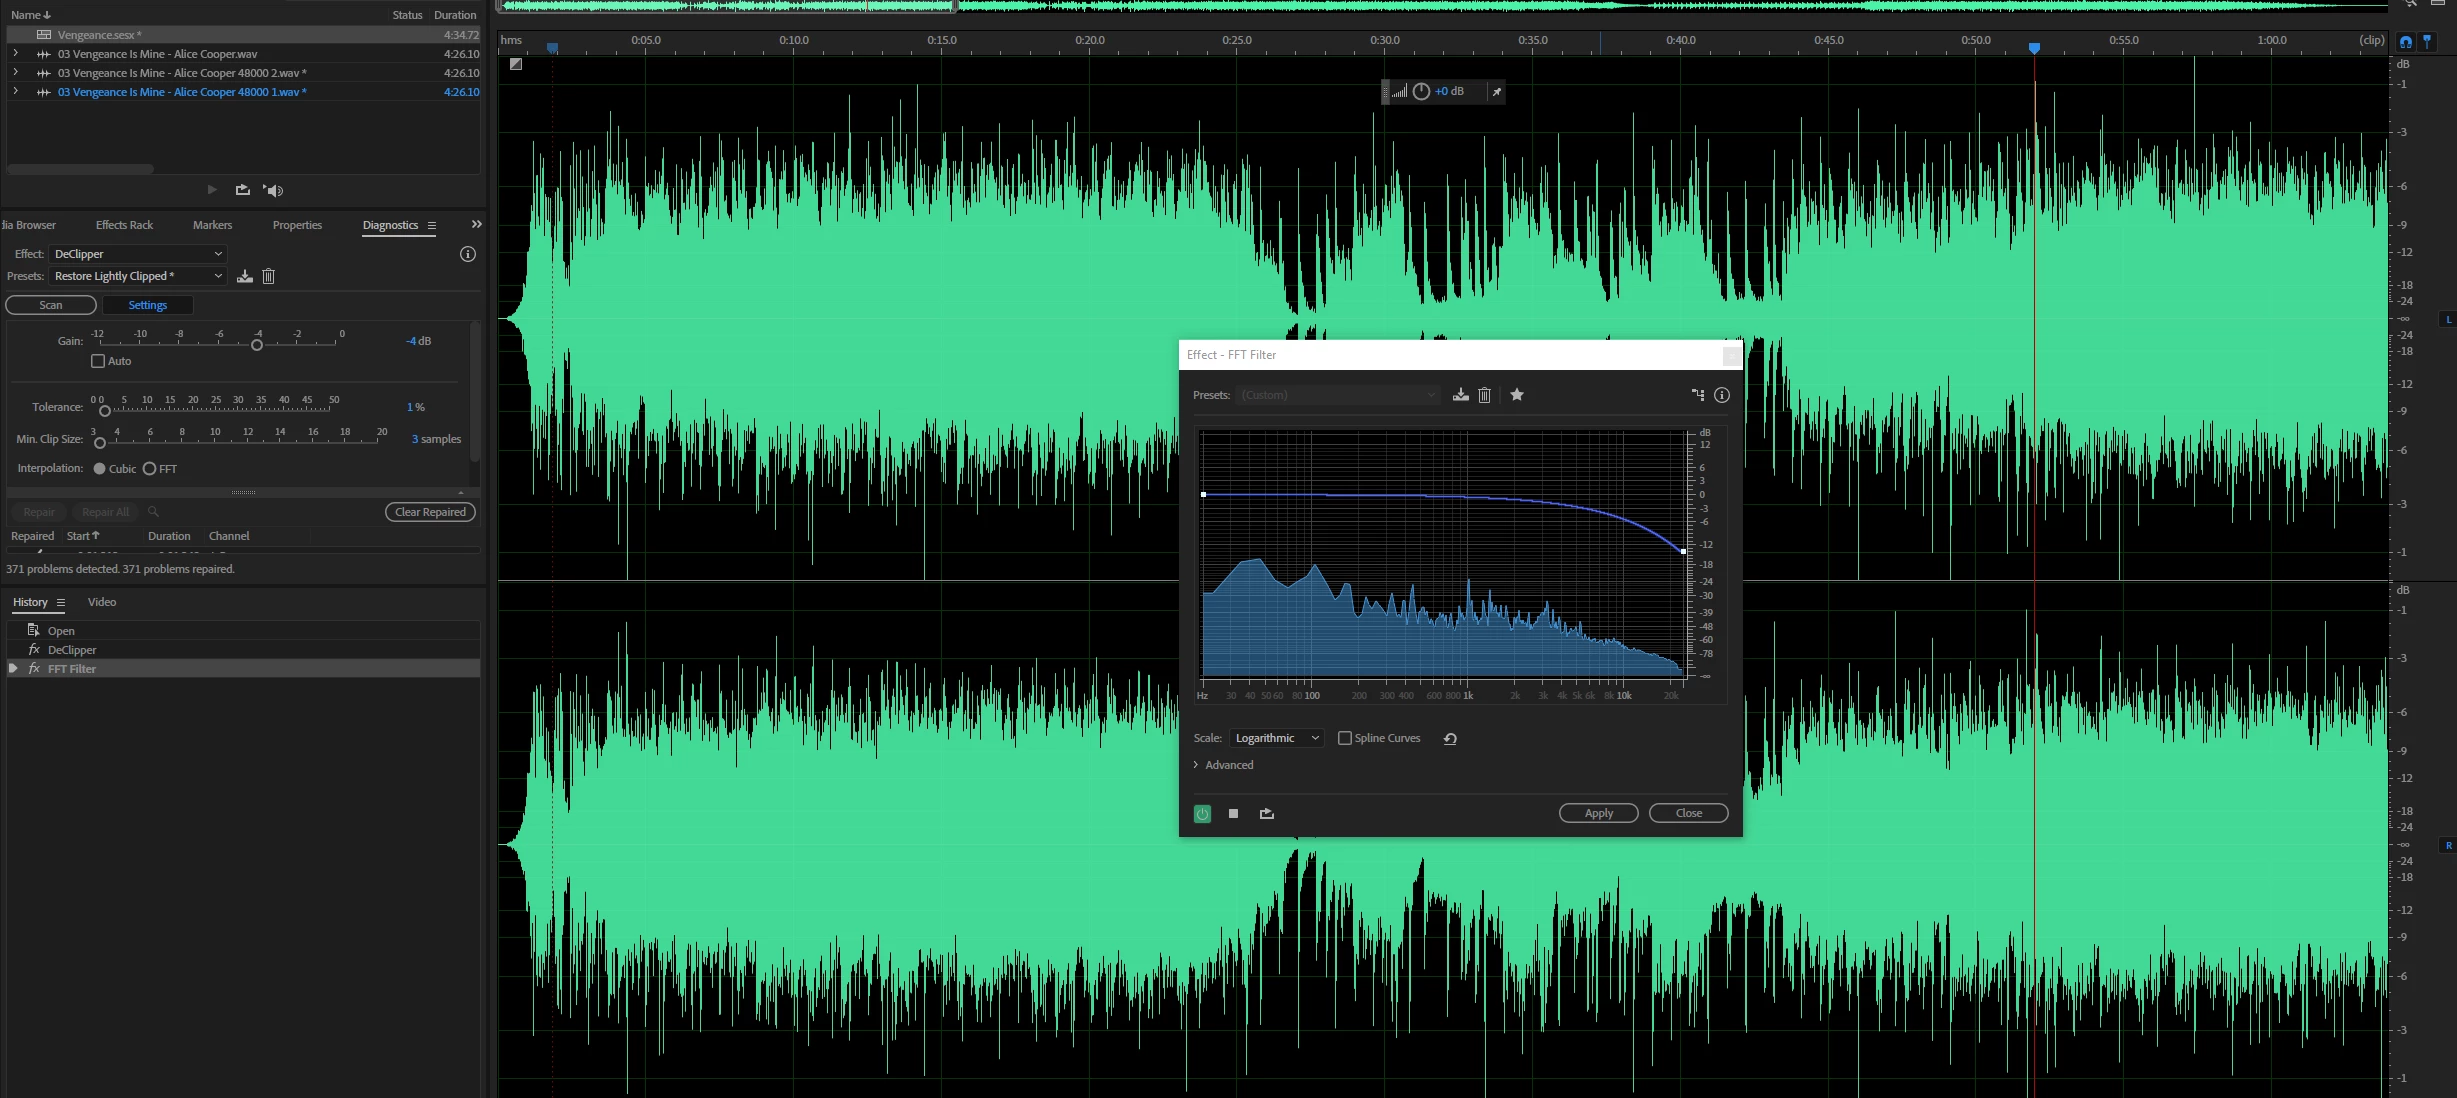Toggle auto-play speaker icon in Files panel
2457x1098 pixels.
[x=273, y=190]
